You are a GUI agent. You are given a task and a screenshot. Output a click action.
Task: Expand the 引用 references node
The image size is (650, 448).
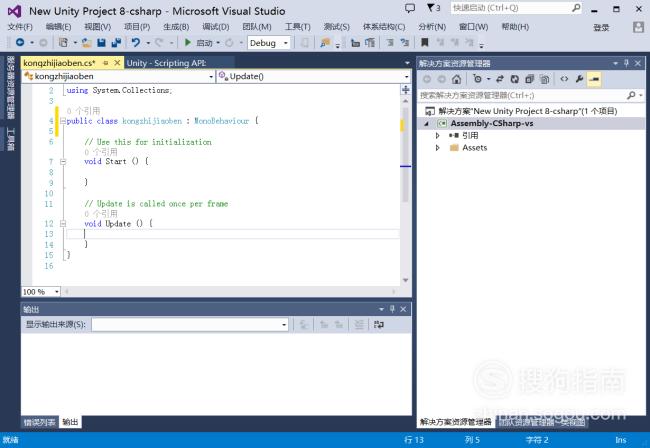pos(437,136)
